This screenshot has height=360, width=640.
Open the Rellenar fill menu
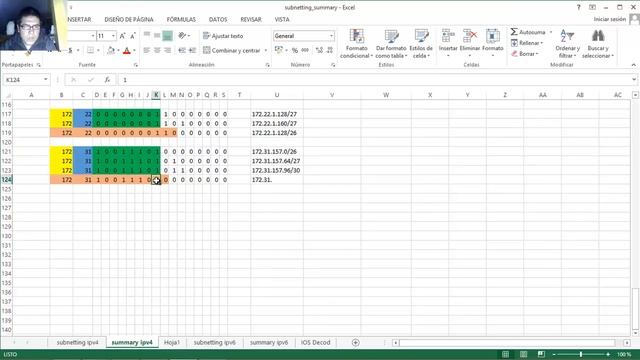(527, 43)
